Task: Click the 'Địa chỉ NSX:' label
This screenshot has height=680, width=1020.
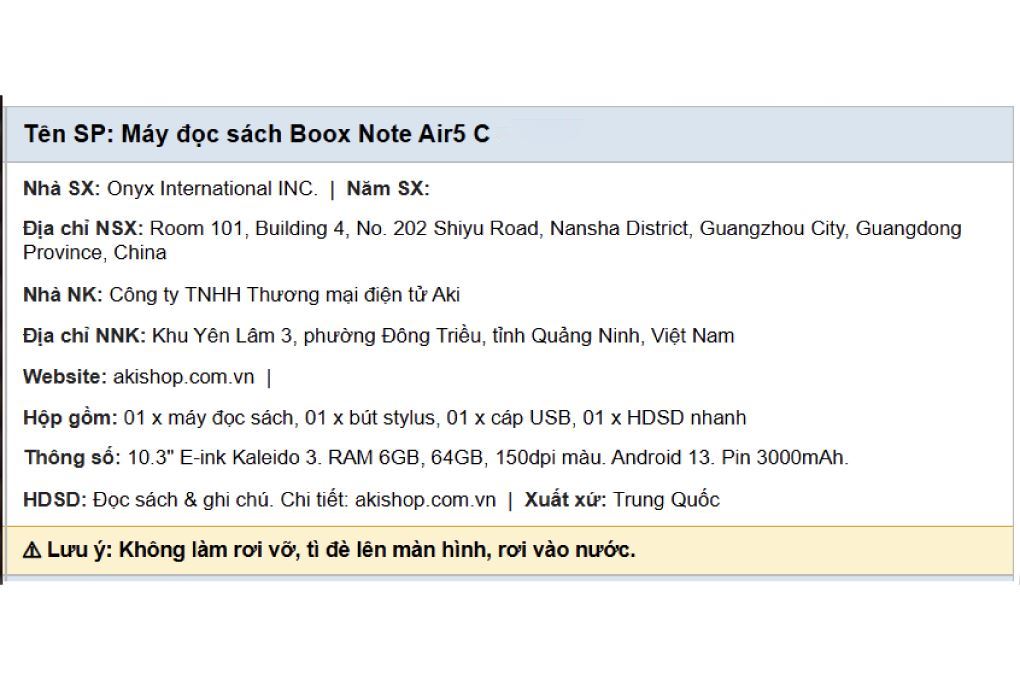Action: (x=83, y=228)
